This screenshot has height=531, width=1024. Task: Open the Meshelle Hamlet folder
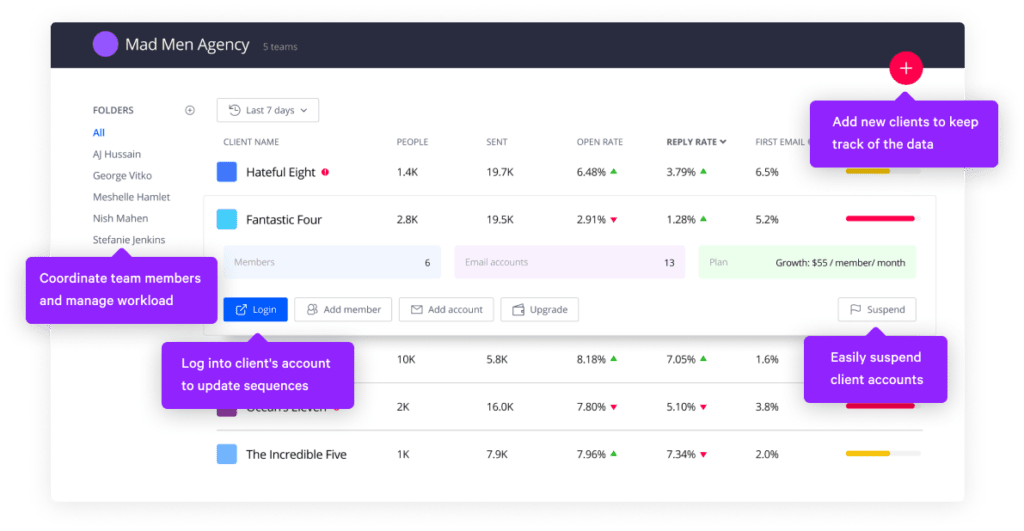(131, 197)
